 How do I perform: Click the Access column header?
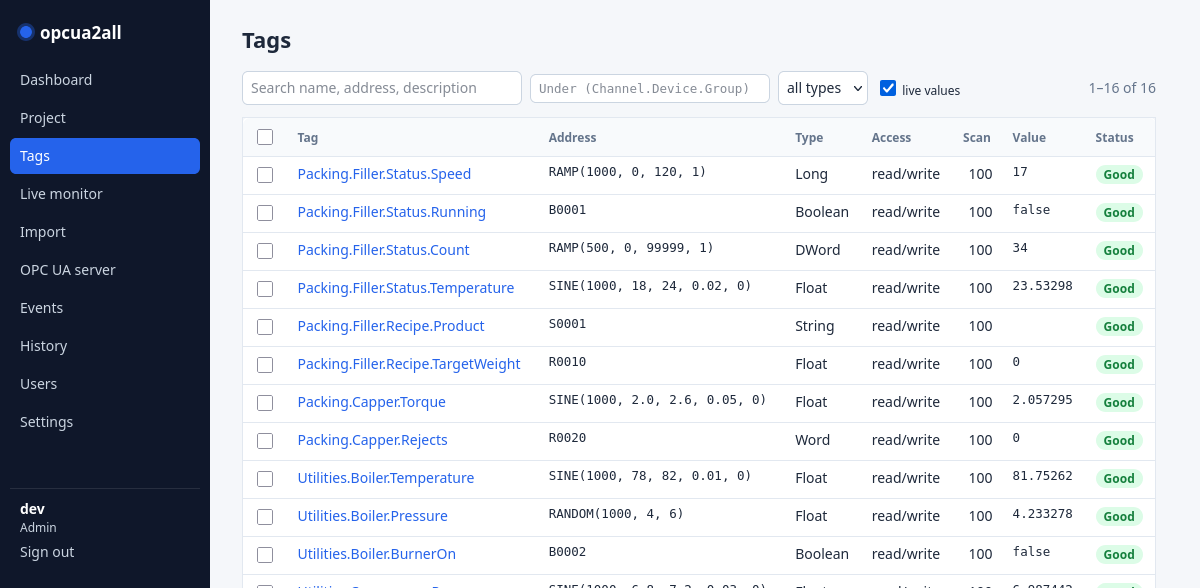(x=892, y=138)
